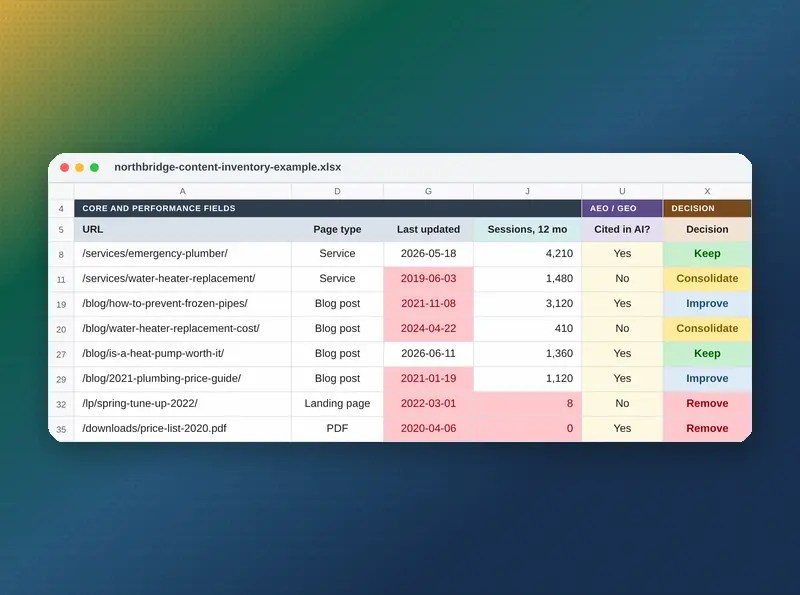The height and width of the screenshot is (595, 800).
Task: Click Keep decision for heat-pump row
Action: pyautogui.click(x=707, y=354)
